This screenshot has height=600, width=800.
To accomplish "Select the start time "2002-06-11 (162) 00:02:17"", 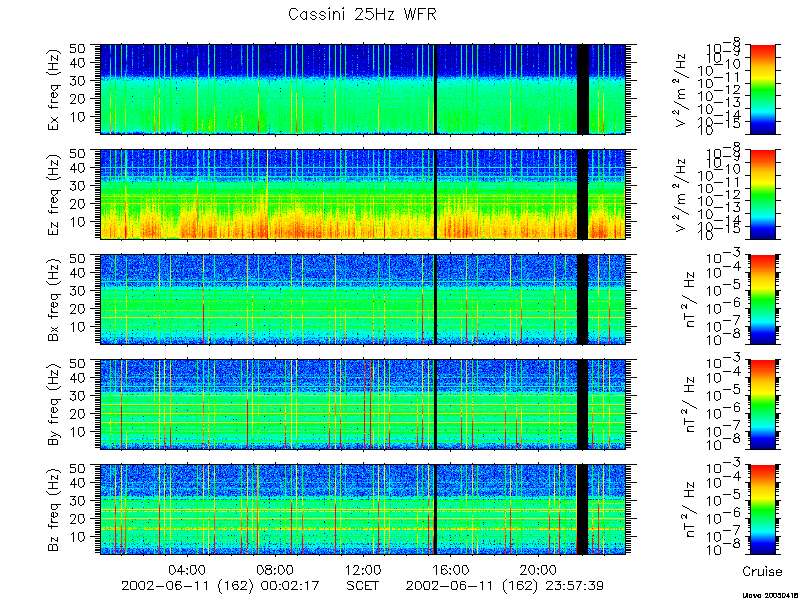I will 220,585.
